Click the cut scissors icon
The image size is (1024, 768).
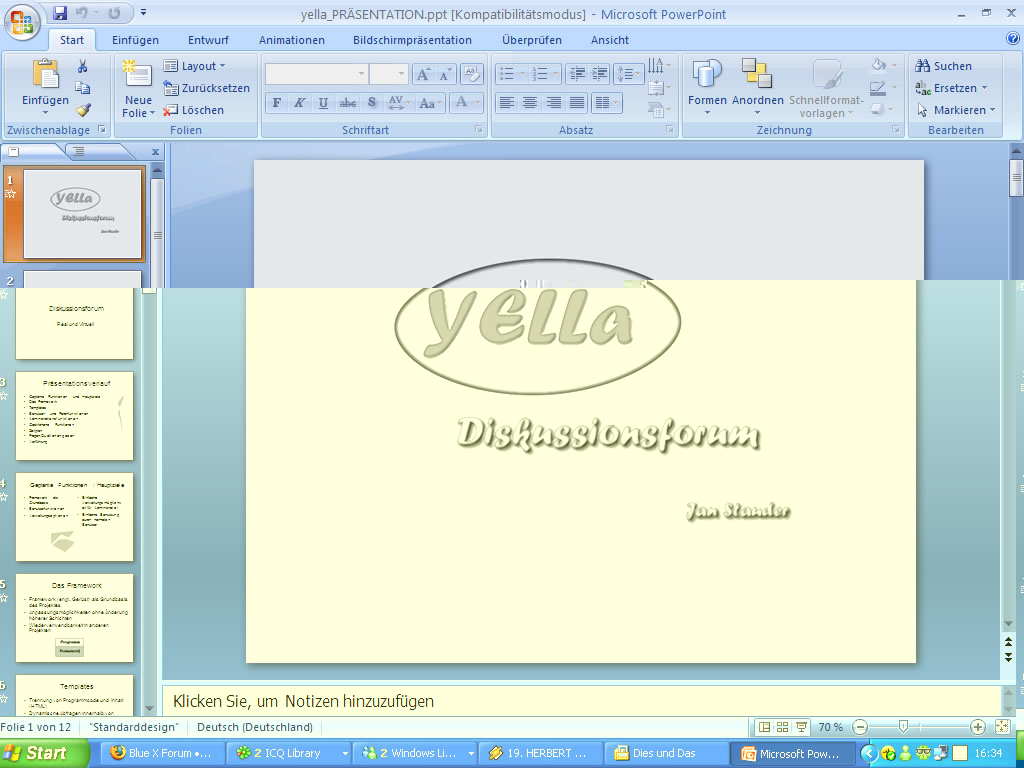click(x=83, y=67)
